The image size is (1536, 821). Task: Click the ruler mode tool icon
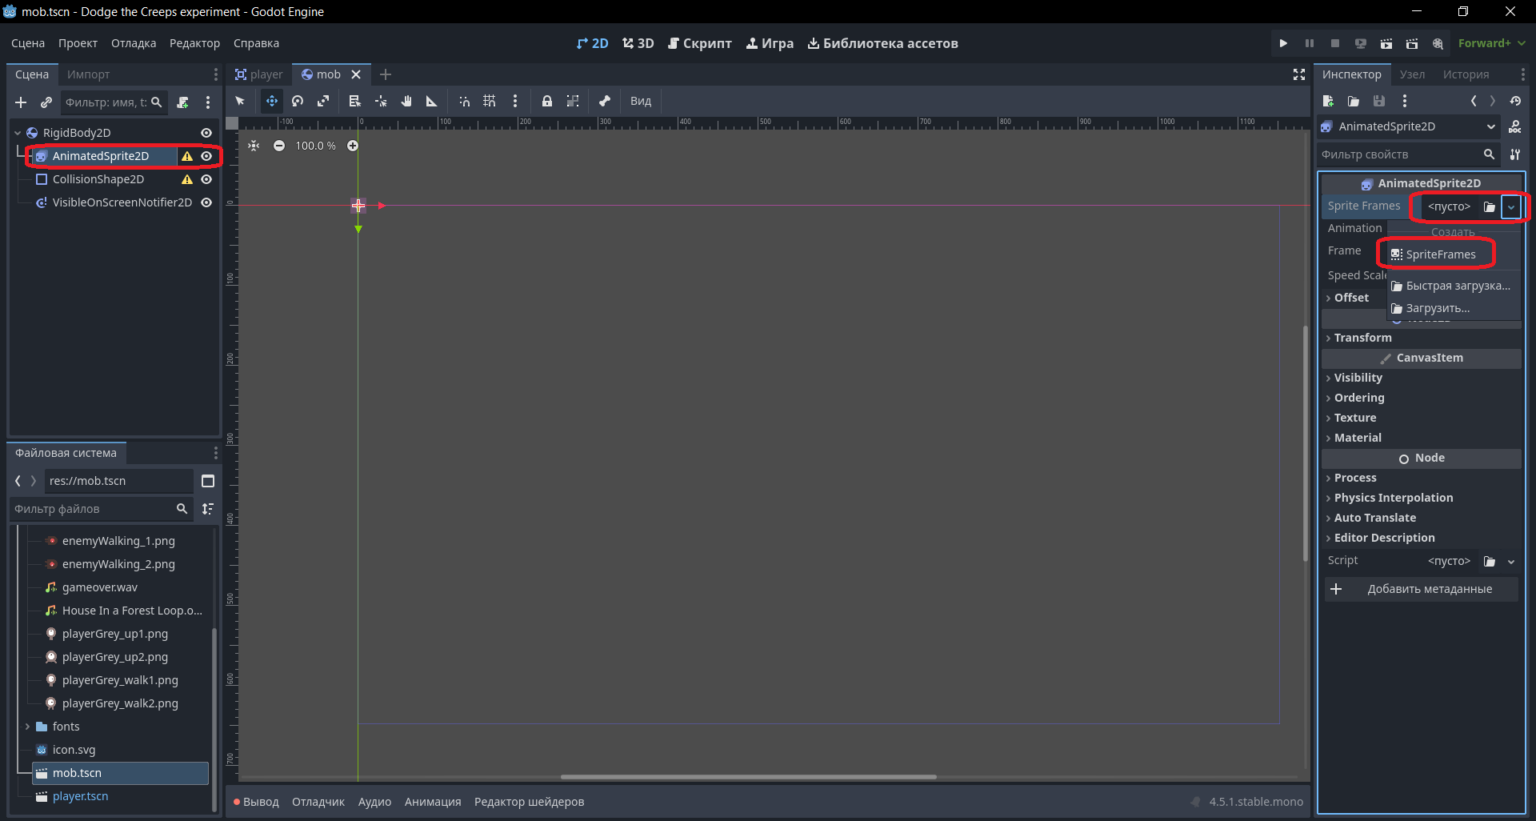(432, 101)
